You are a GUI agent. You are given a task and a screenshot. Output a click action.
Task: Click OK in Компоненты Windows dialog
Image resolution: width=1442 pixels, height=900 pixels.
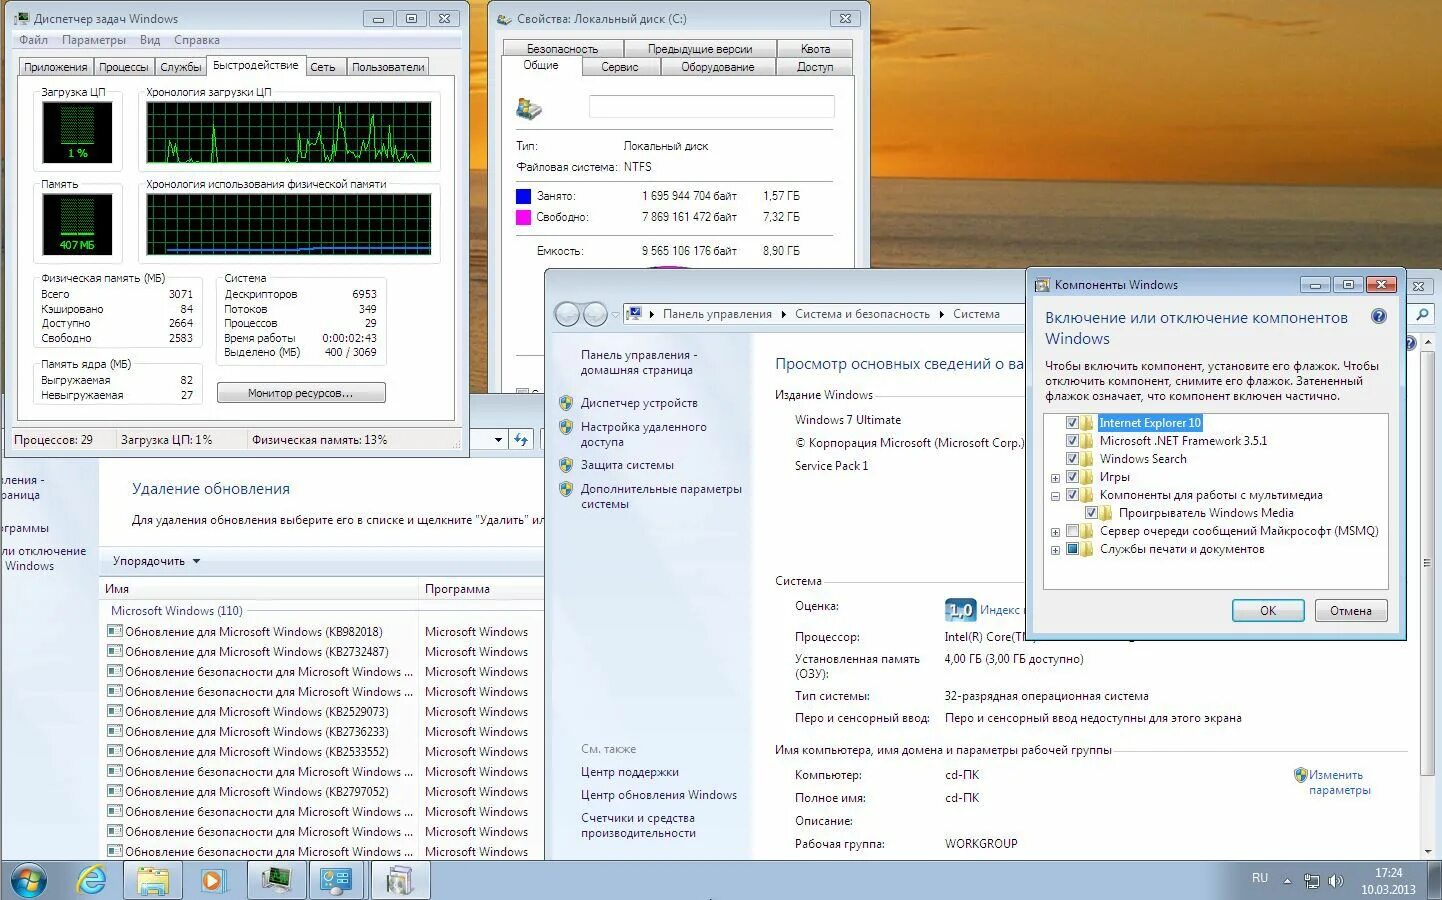[x=1268, y=610]
